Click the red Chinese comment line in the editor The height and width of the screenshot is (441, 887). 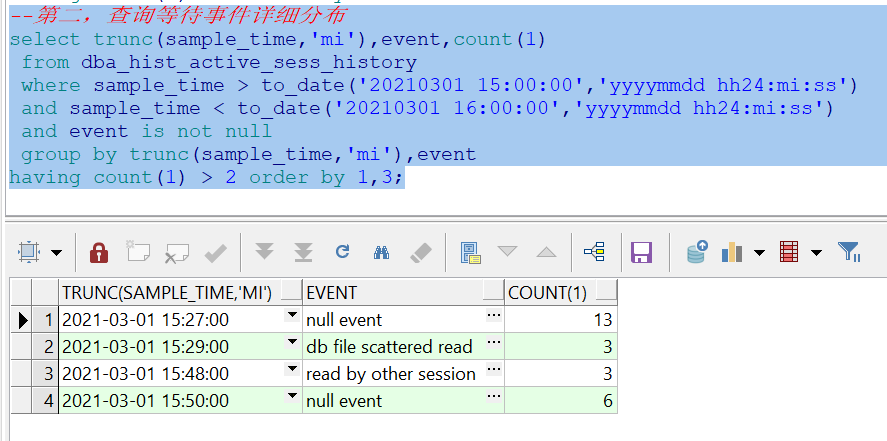click(178, 16)
